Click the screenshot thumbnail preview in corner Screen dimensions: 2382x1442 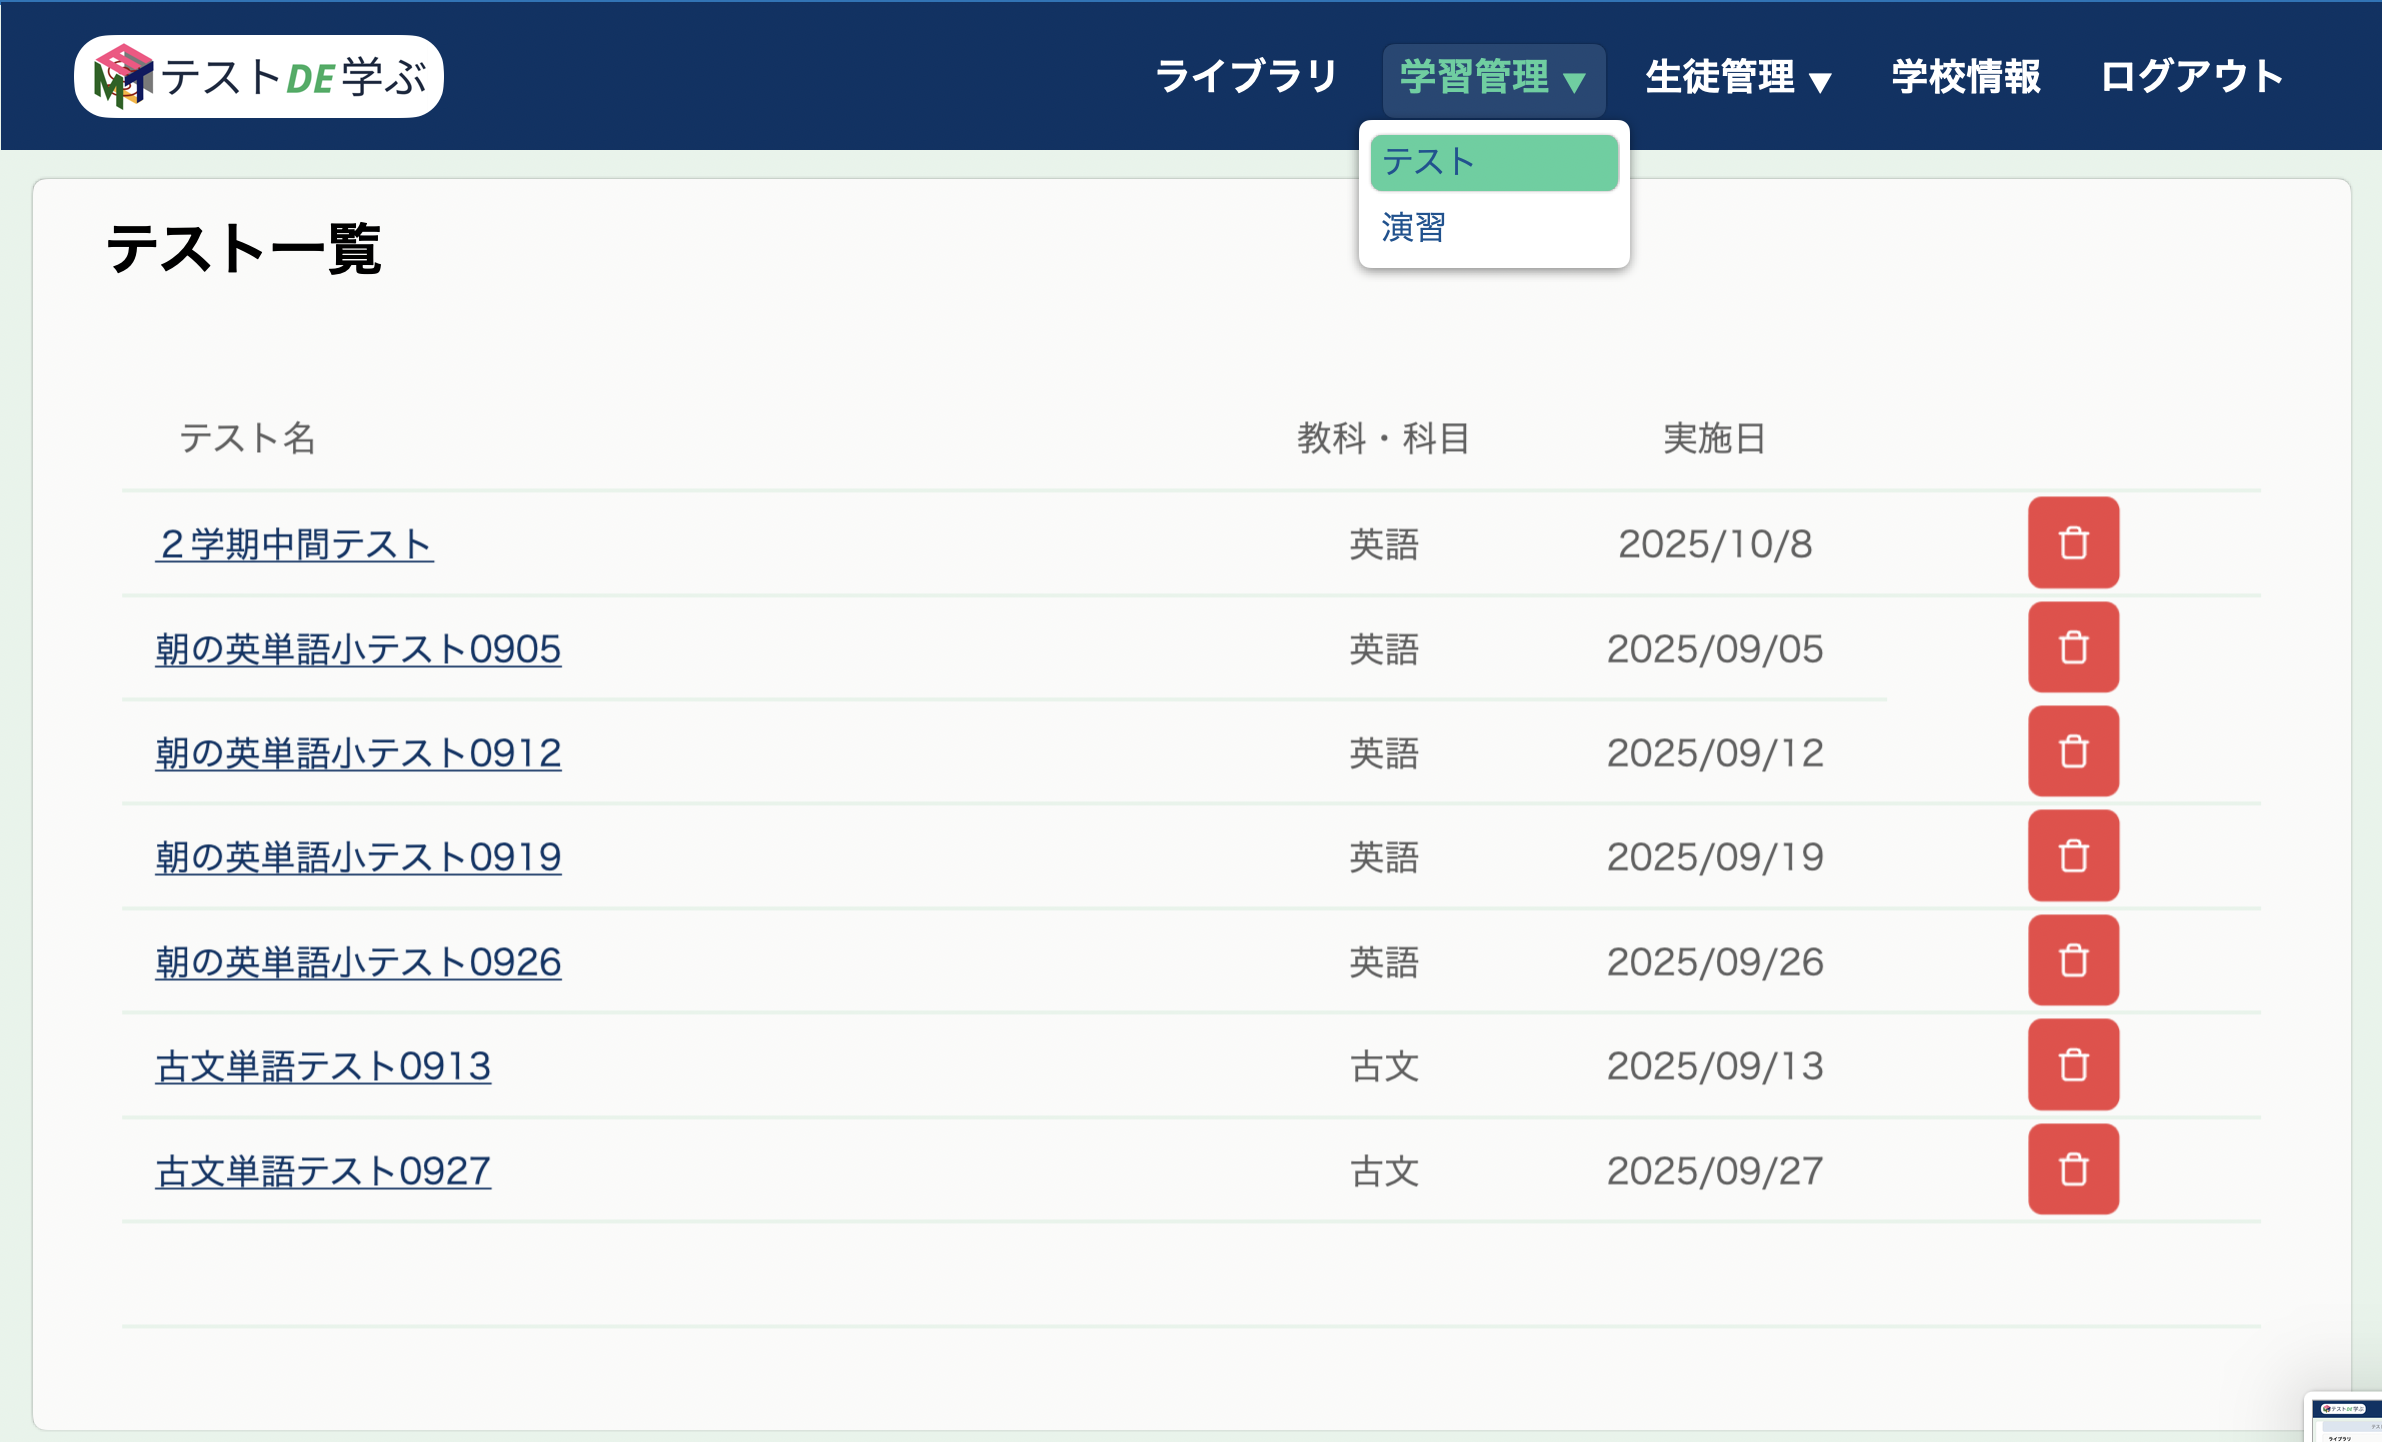click(2345, 1418)
